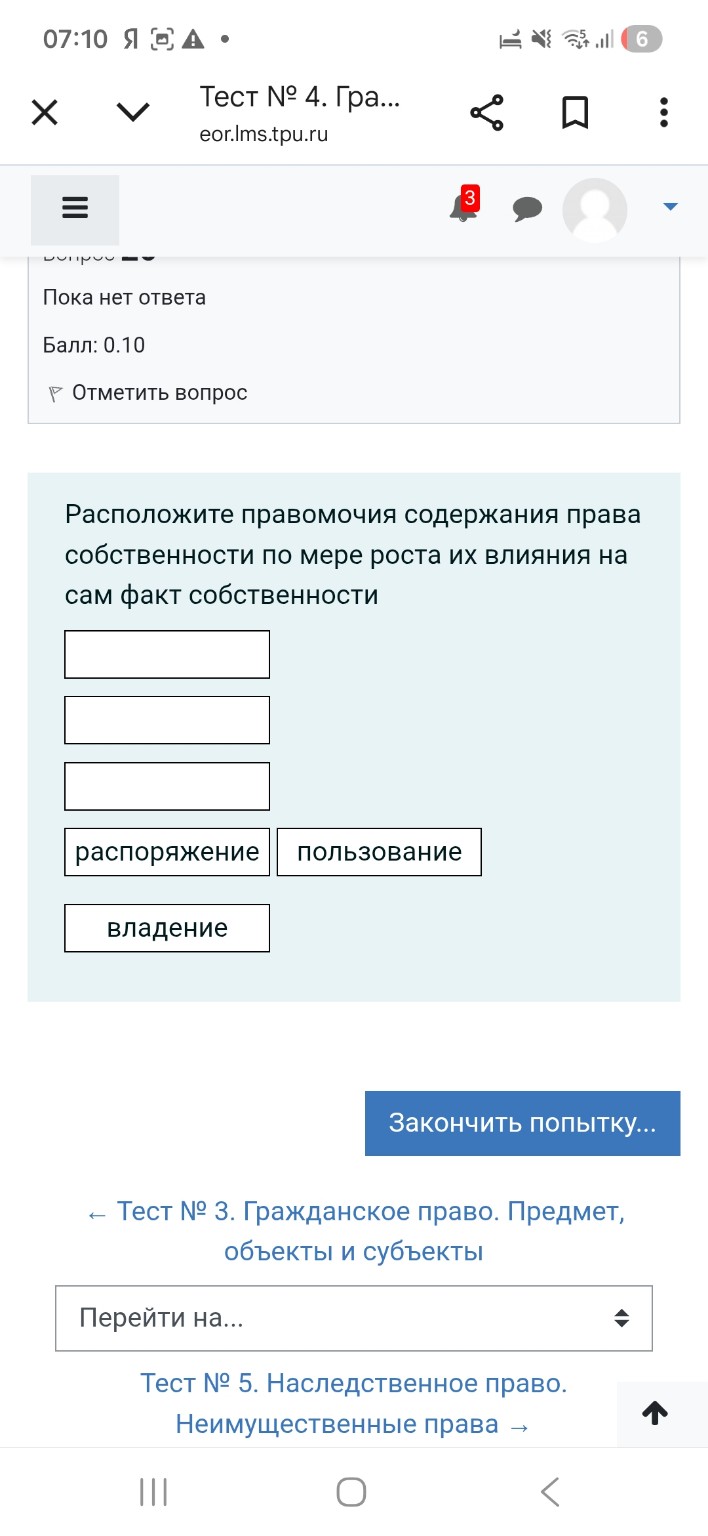
Task: Bookmark the page with the bookmark icon
Action: tap(575, 112)
